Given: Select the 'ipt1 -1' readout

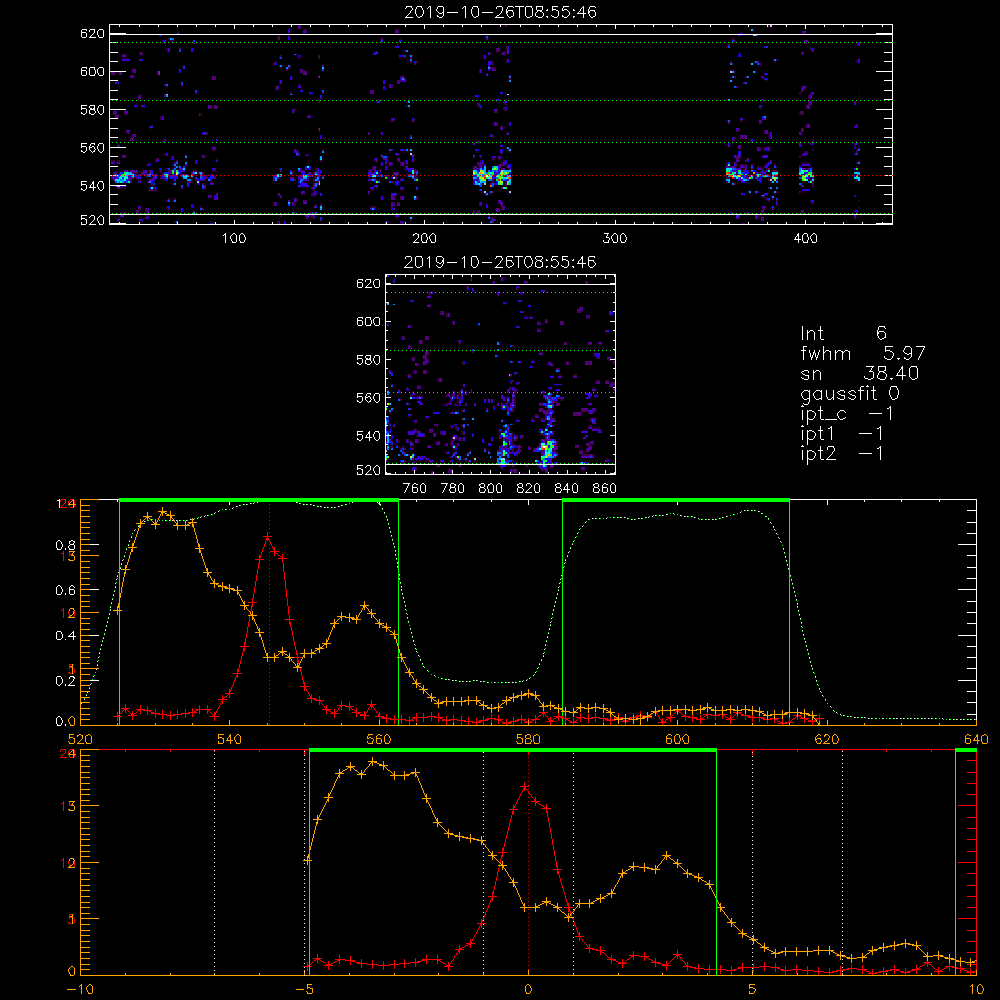Looking at the screenshot, I should click(x=842, y=434).
